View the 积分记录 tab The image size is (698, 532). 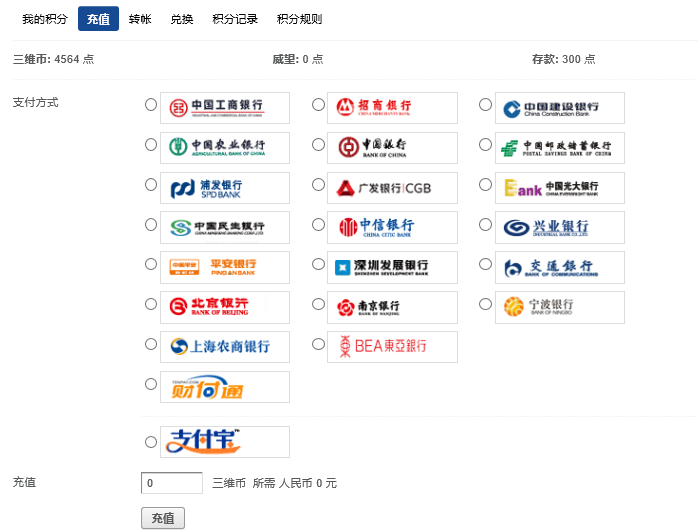pyautogui.click(x=235, y=19)
